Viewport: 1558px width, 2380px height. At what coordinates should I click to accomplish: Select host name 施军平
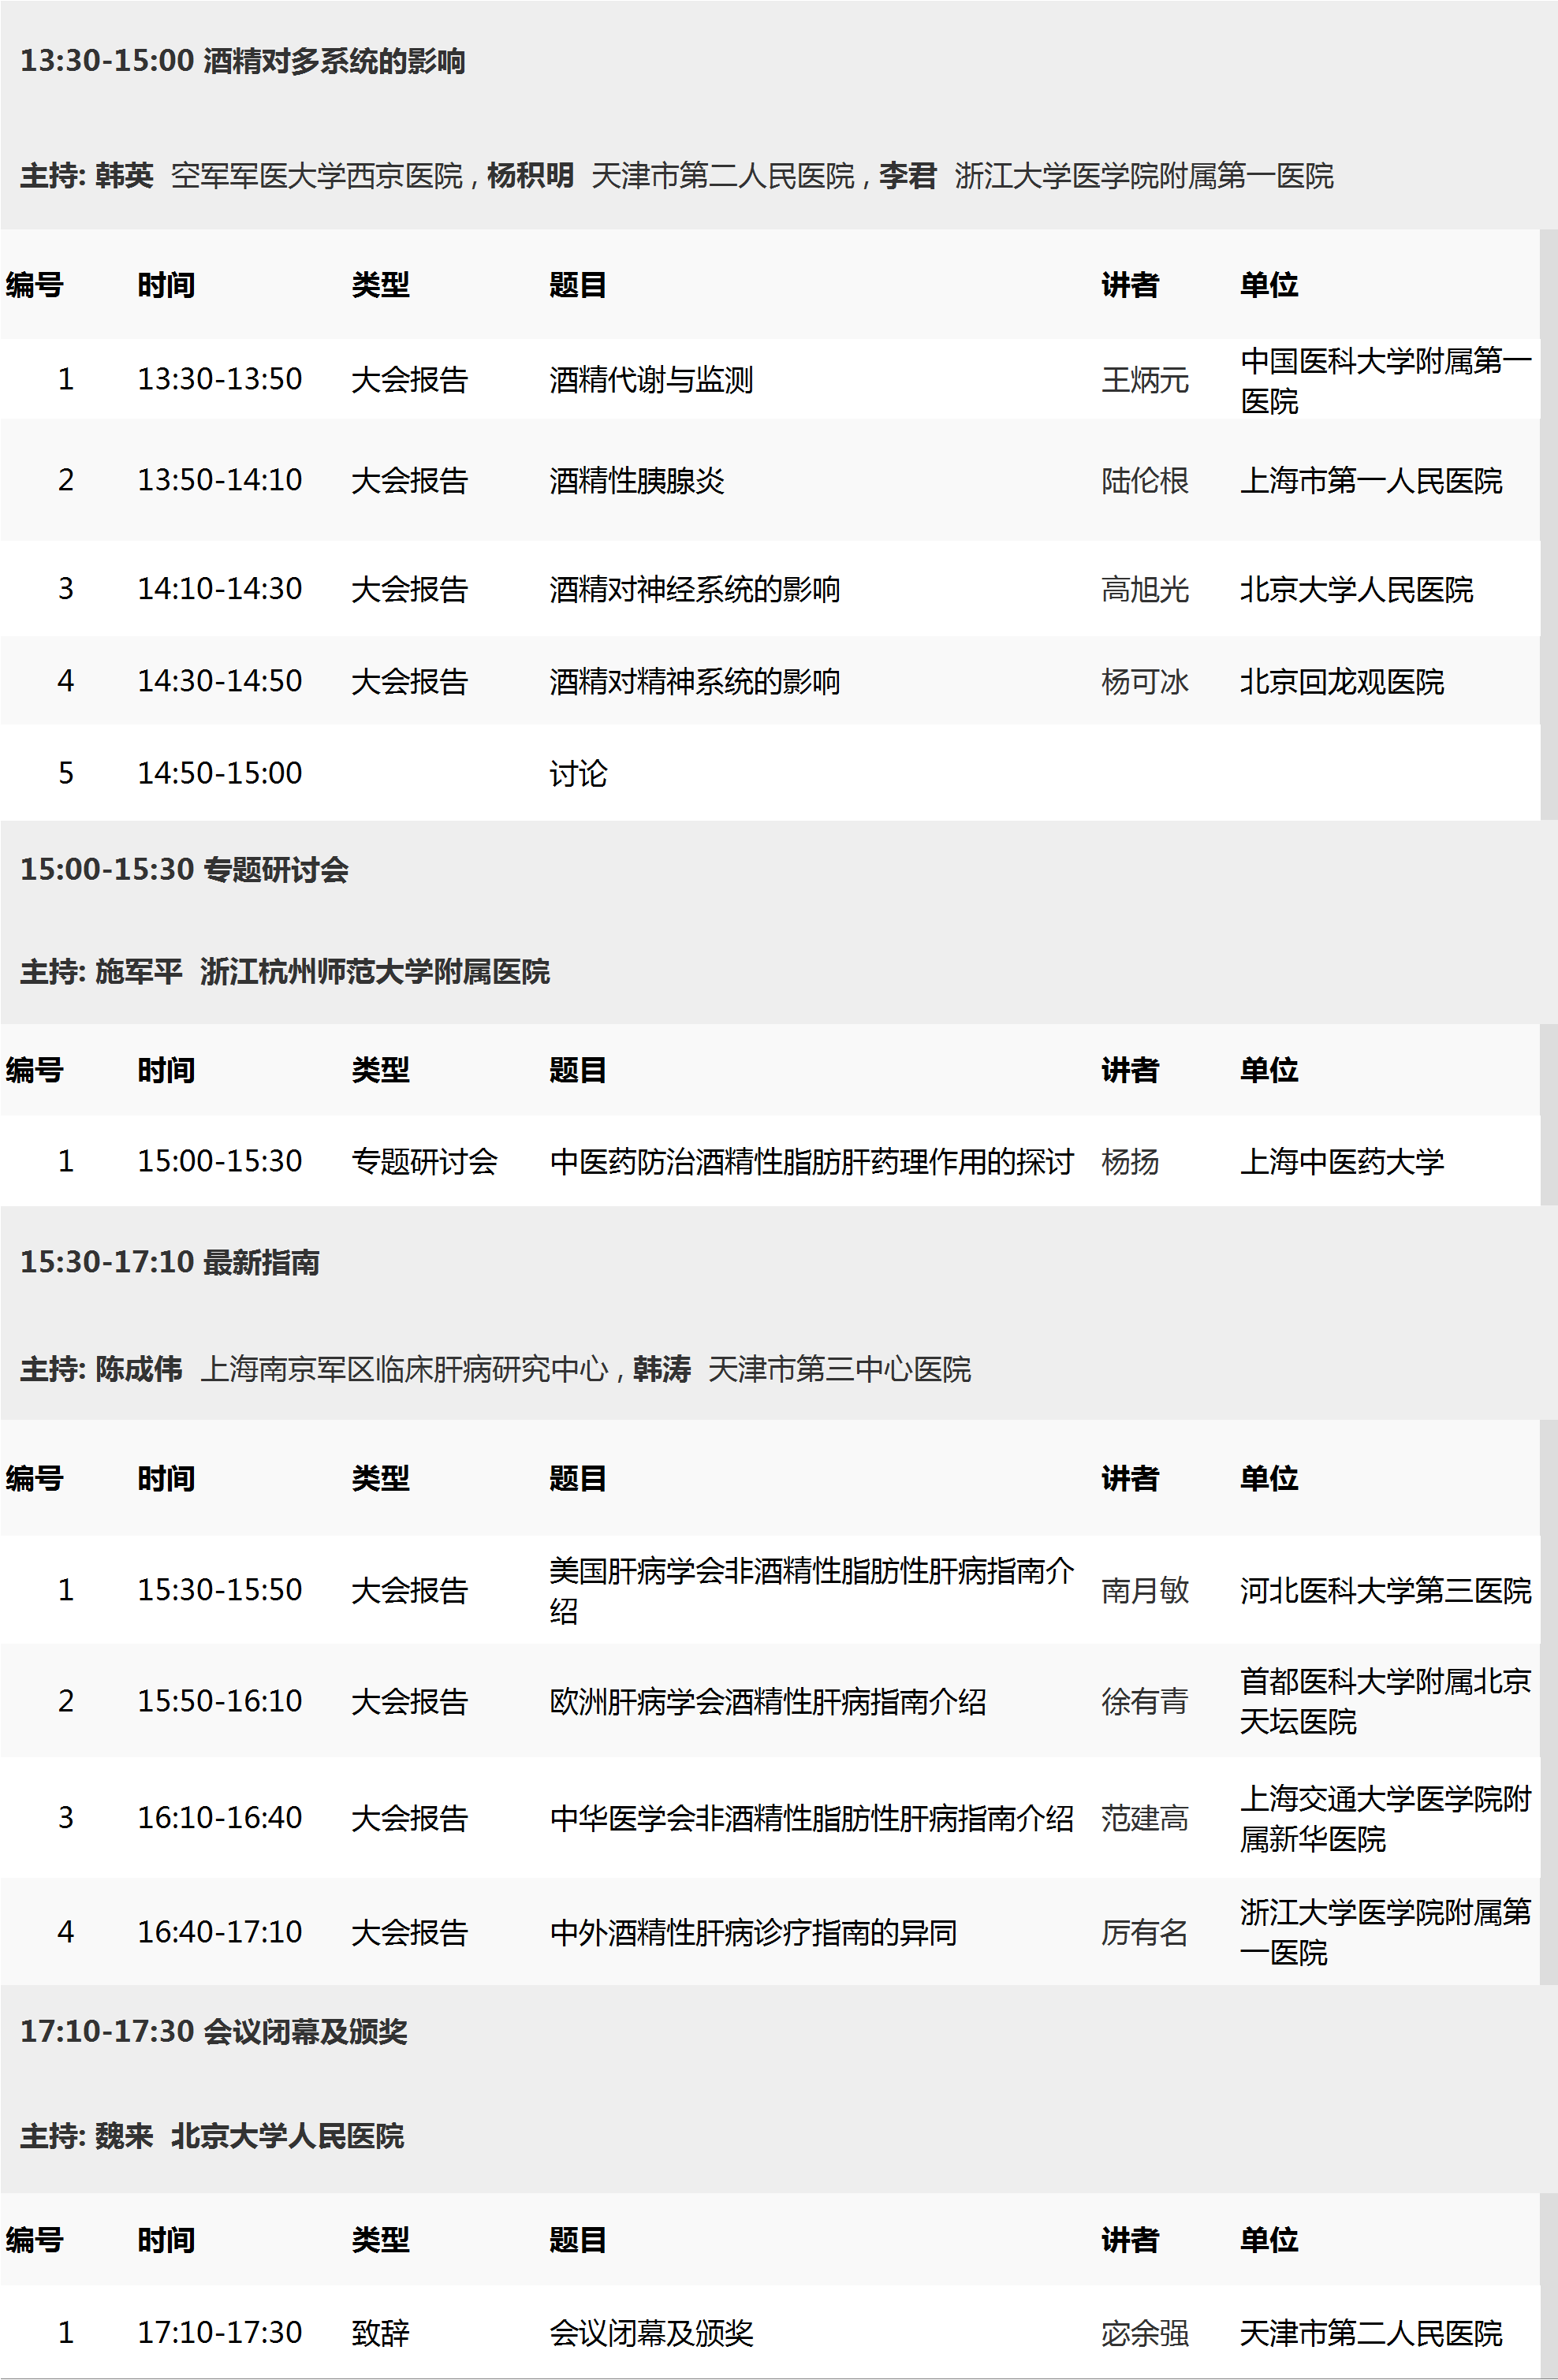click(139, 972)
